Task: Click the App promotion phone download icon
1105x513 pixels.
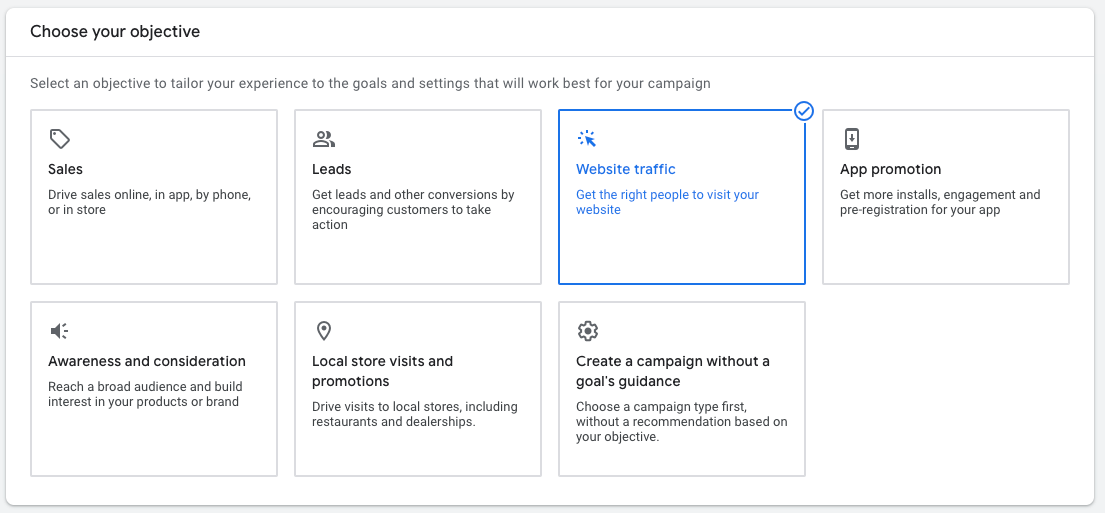Action: (x=851, y=139)
